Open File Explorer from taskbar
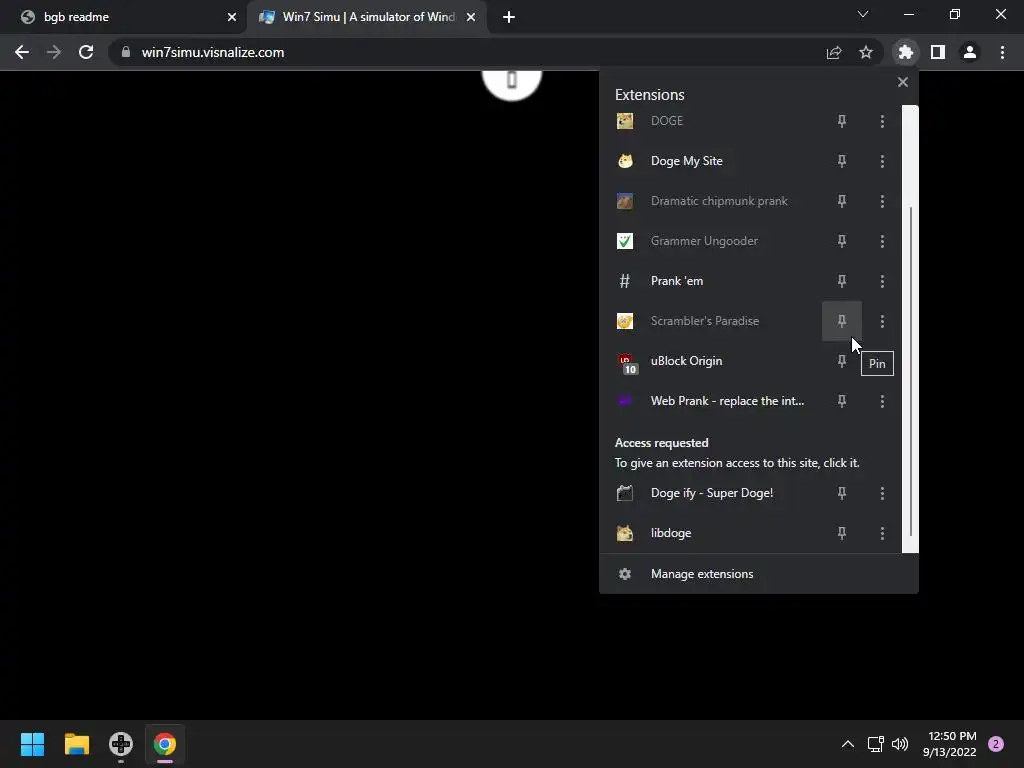This screenshot has width=1024, height=768. [x=76, y=744]
